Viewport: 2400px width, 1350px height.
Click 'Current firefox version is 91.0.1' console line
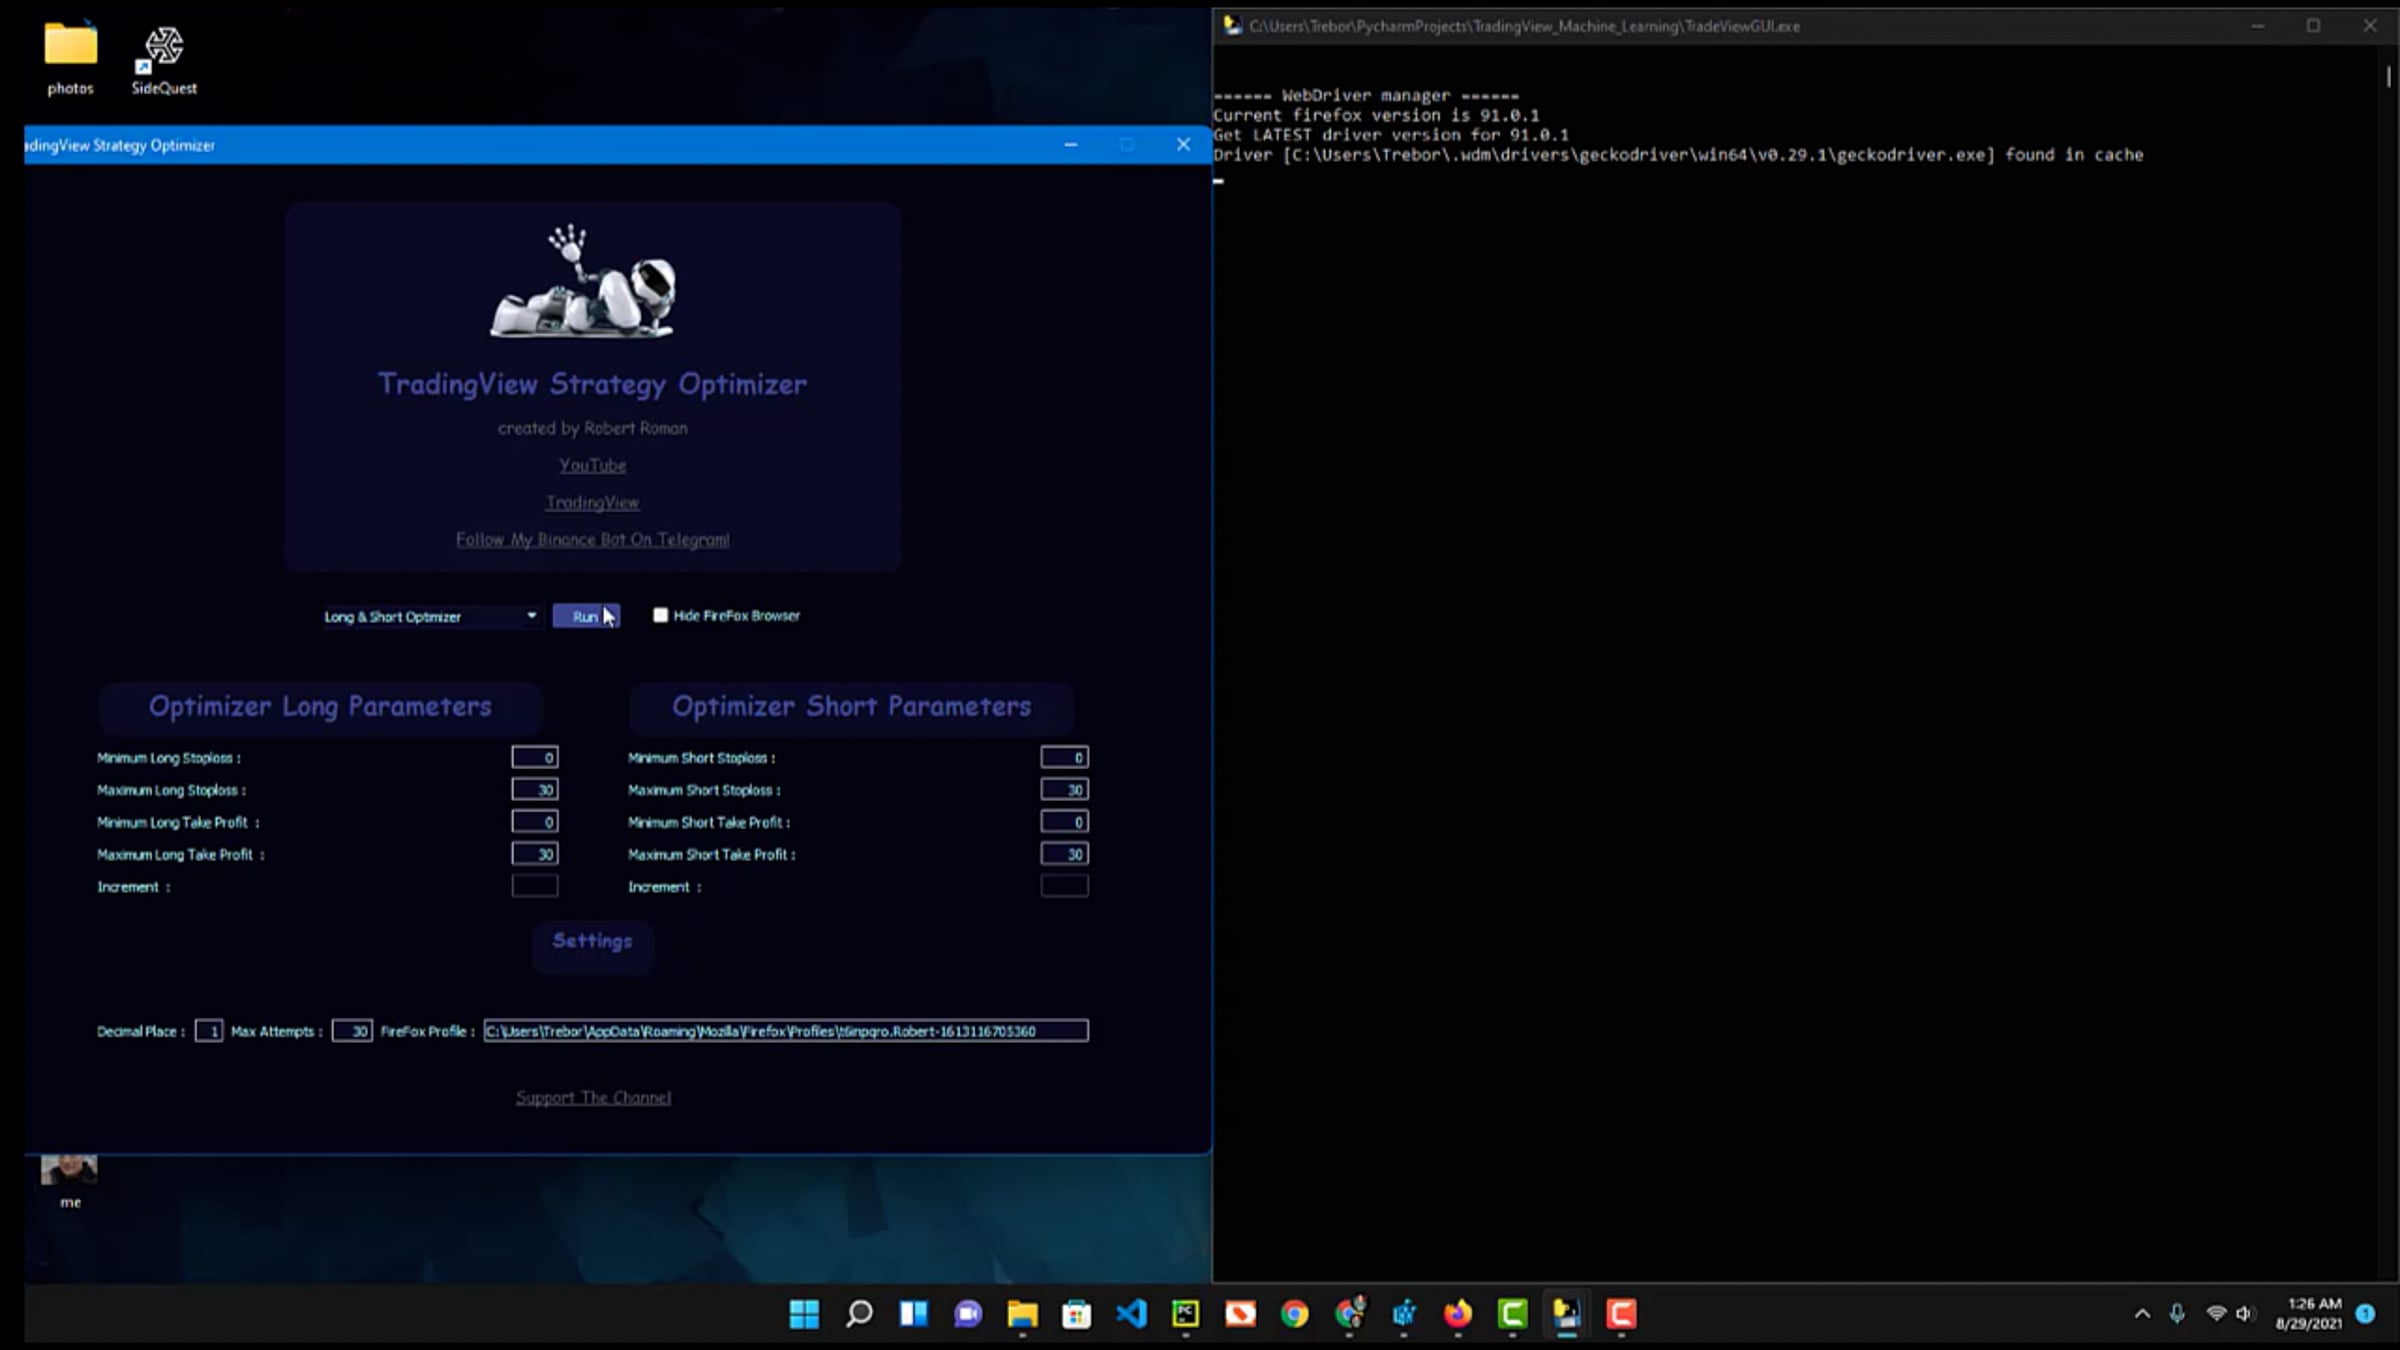[1376, 115]
